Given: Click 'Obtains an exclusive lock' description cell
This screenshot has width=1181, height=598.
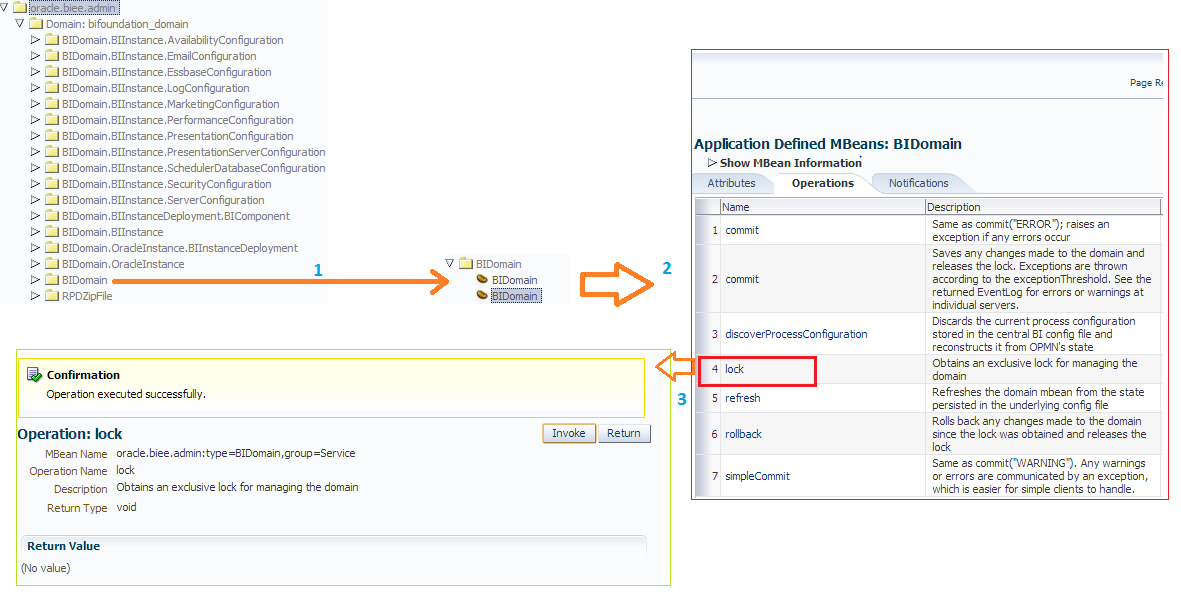Looking at the screenshot, I should [x=1043, y=369].
